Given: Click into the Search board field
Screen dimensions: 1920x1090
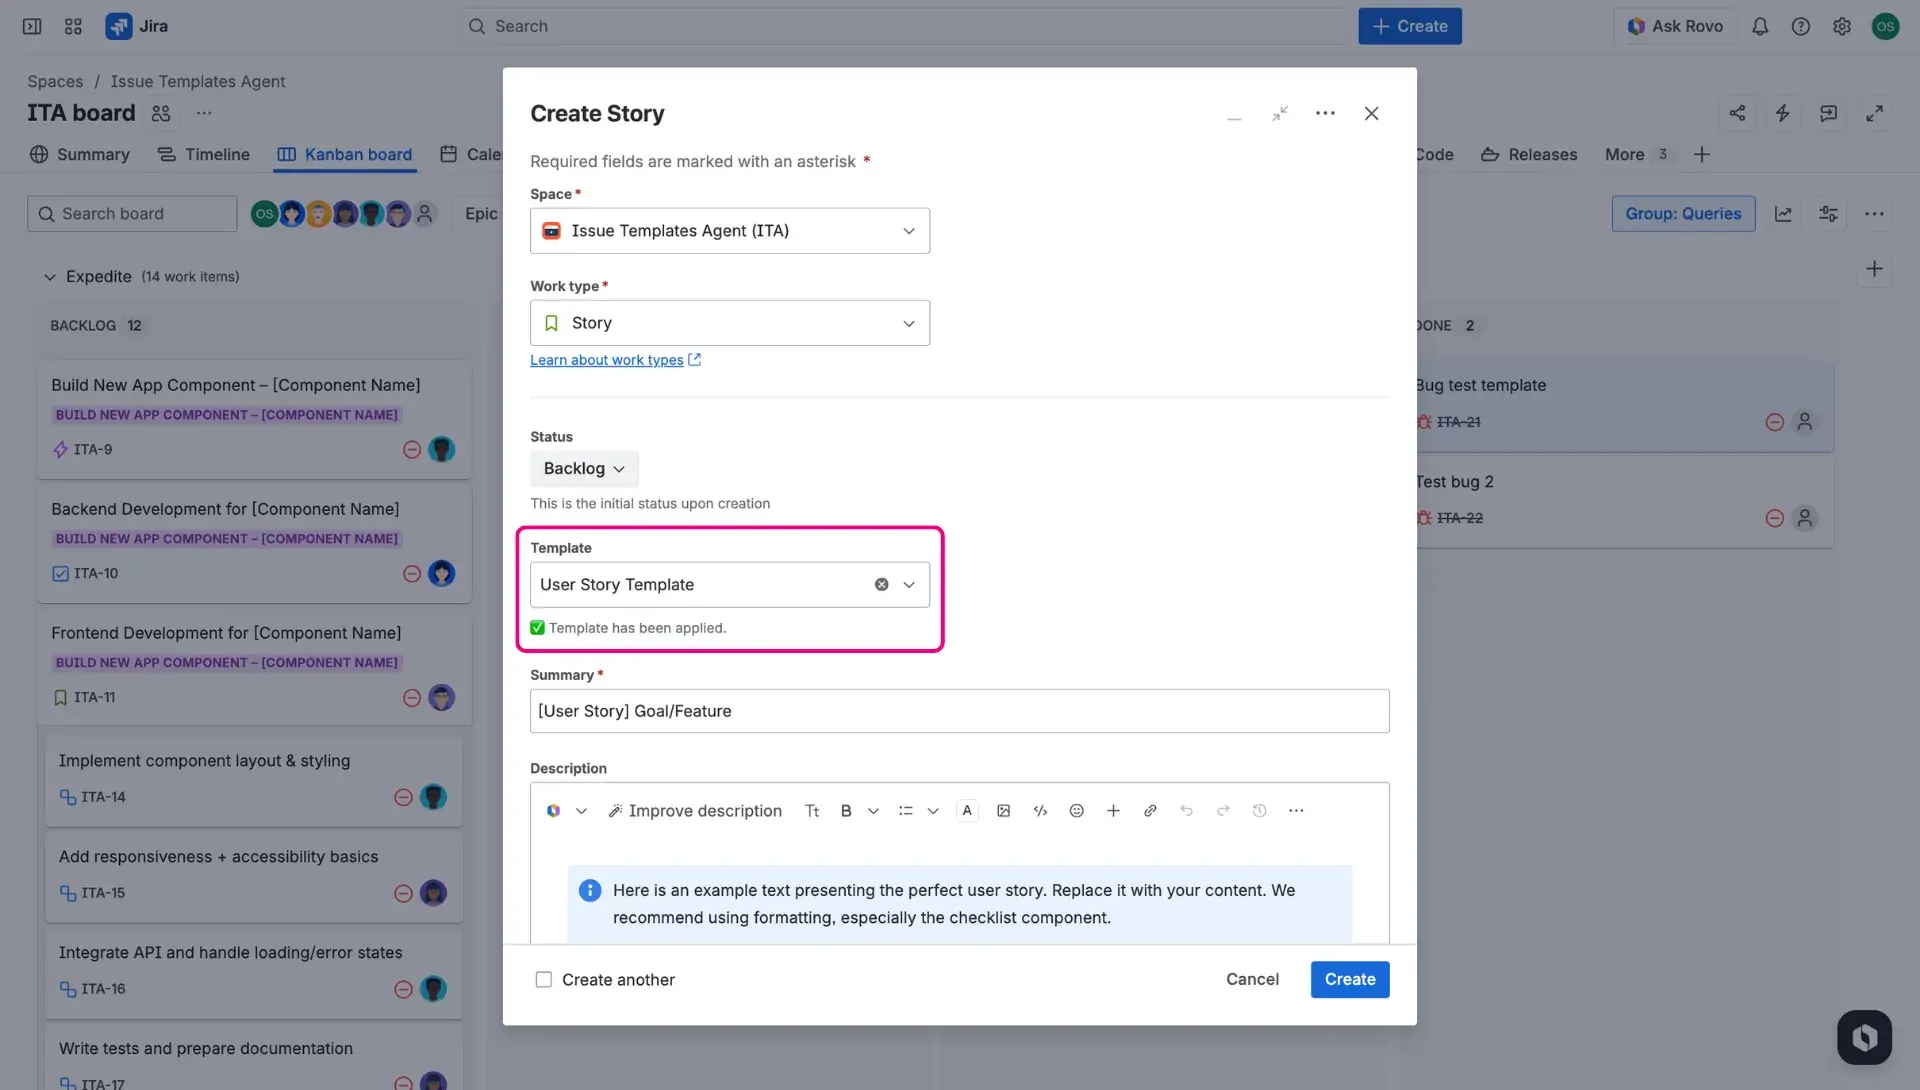Looking at the screenshot, I should [130, 213].
